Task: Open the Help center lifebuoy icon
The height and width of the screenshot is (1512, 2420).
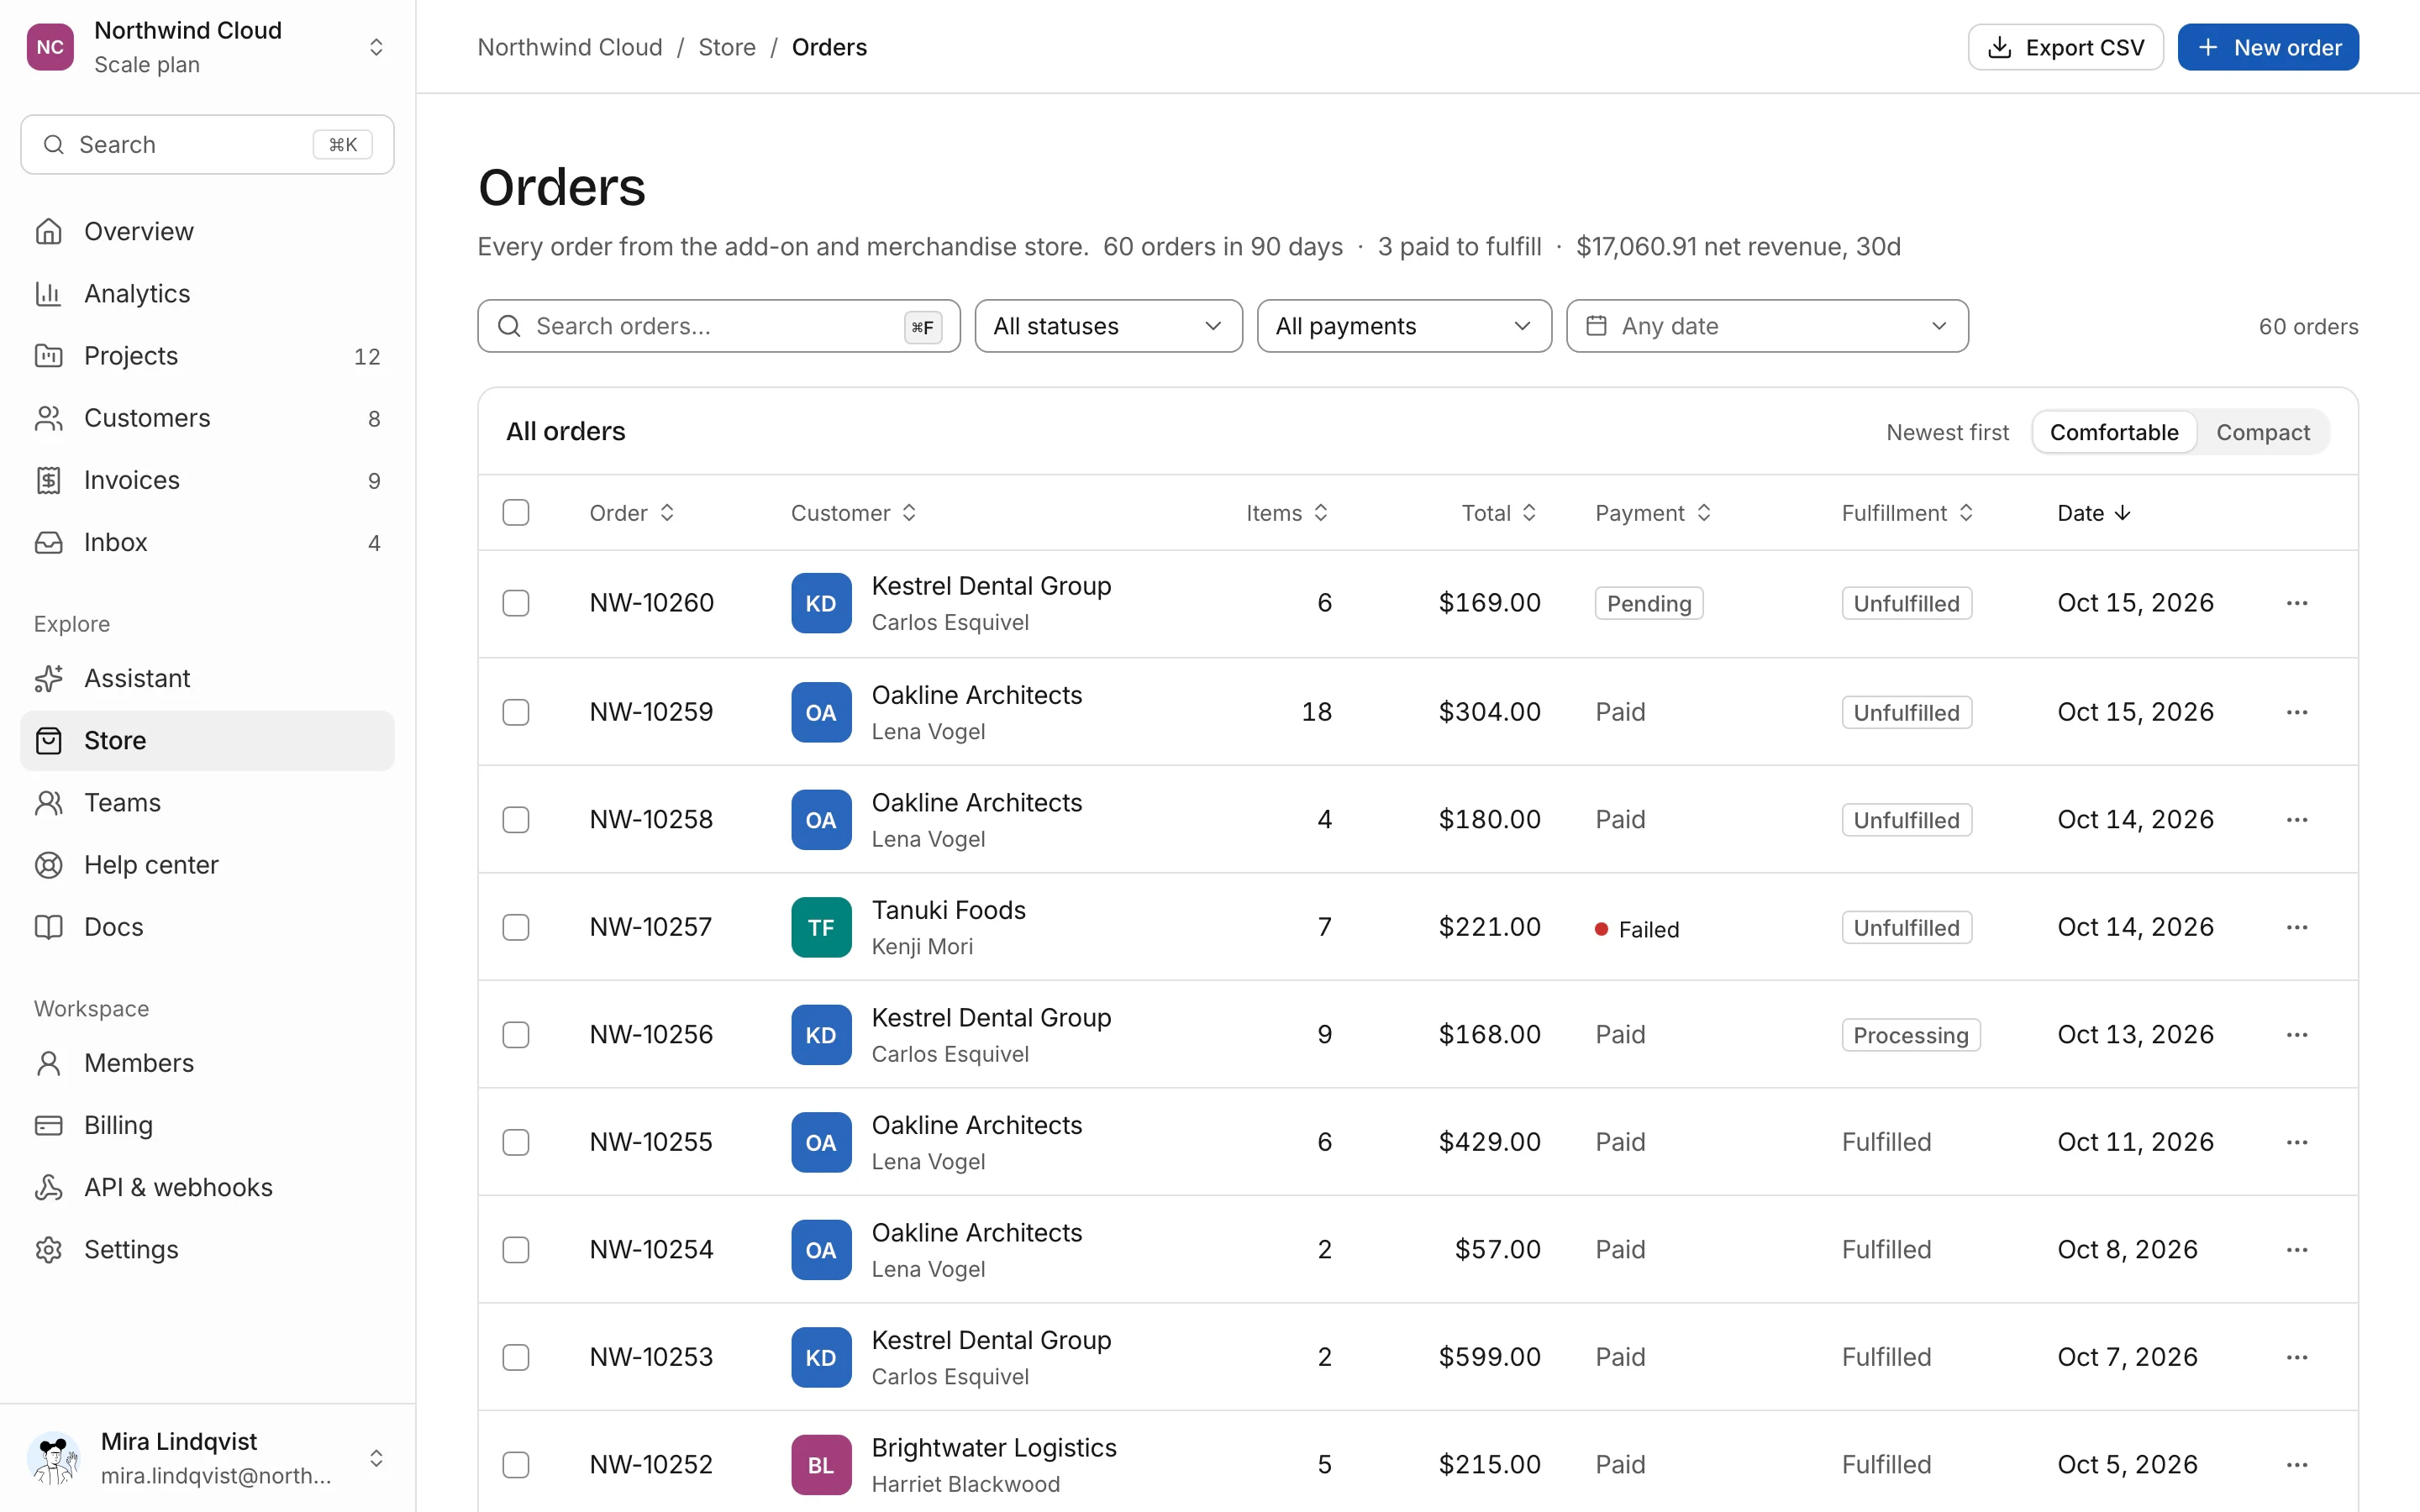Action: coord(48,865)
